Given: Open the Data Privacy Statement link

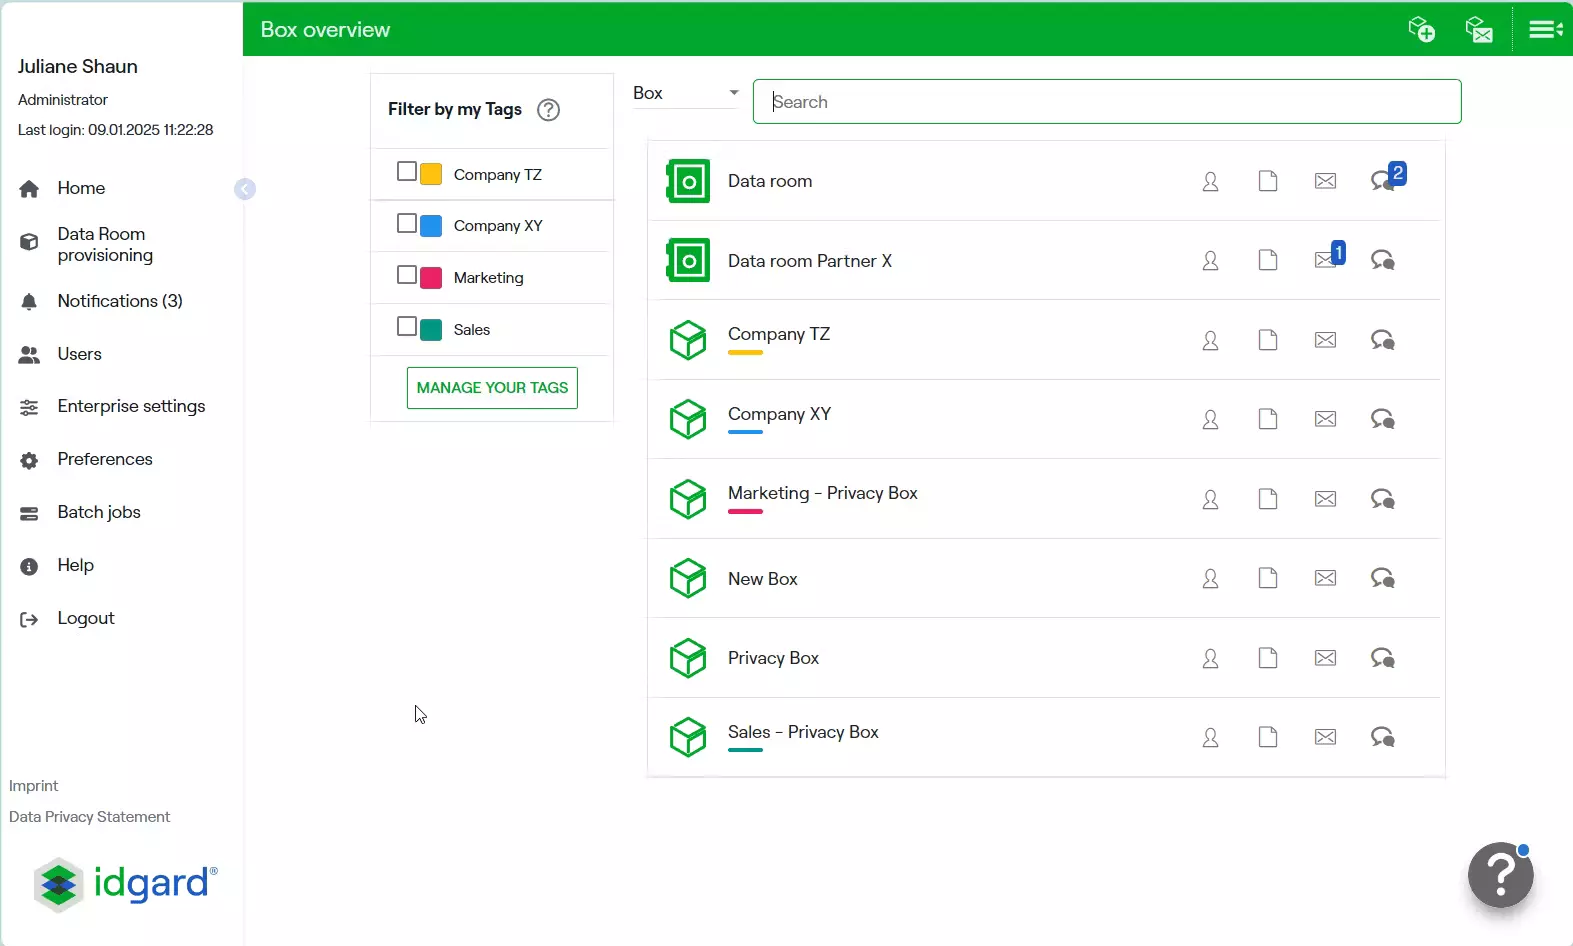Looking at the screenshot, I should pyautogui.click(x=90, y=817).
